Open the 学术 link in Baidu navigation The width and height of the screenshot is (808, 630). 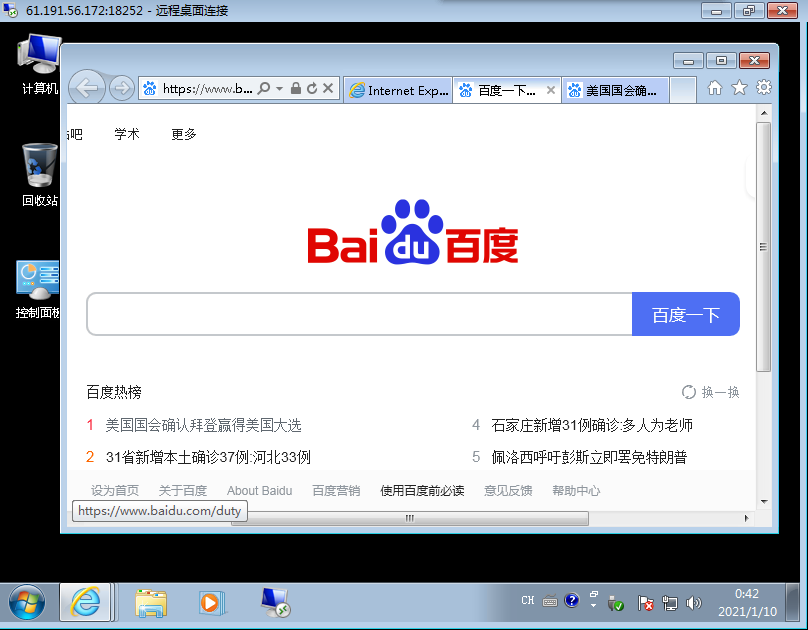click(127, 134)
